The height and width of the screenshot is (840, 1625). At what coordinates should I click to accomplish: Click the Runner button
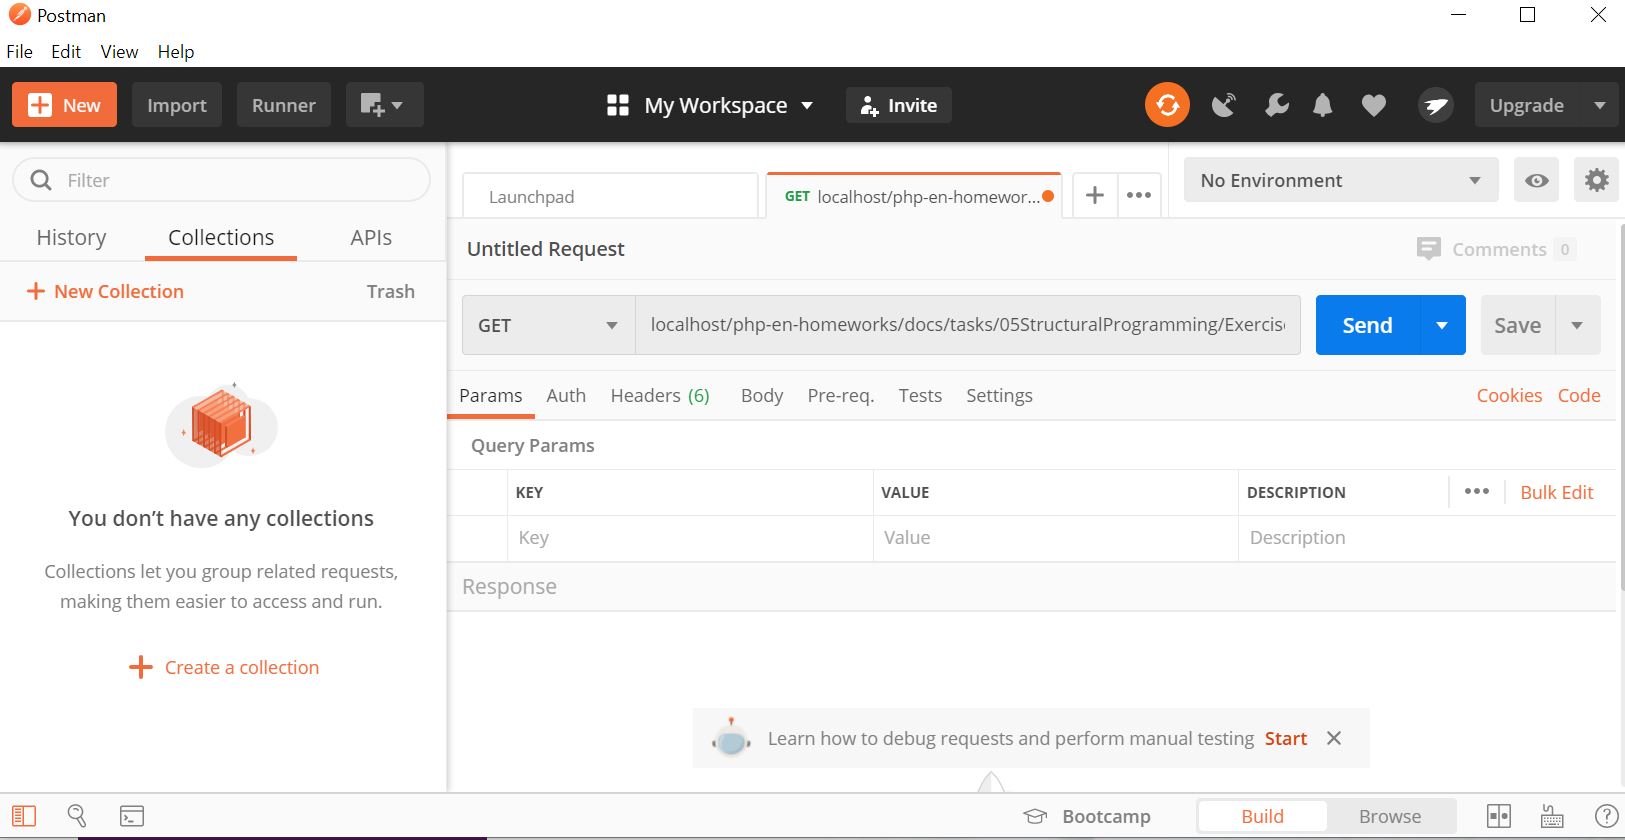284,105
